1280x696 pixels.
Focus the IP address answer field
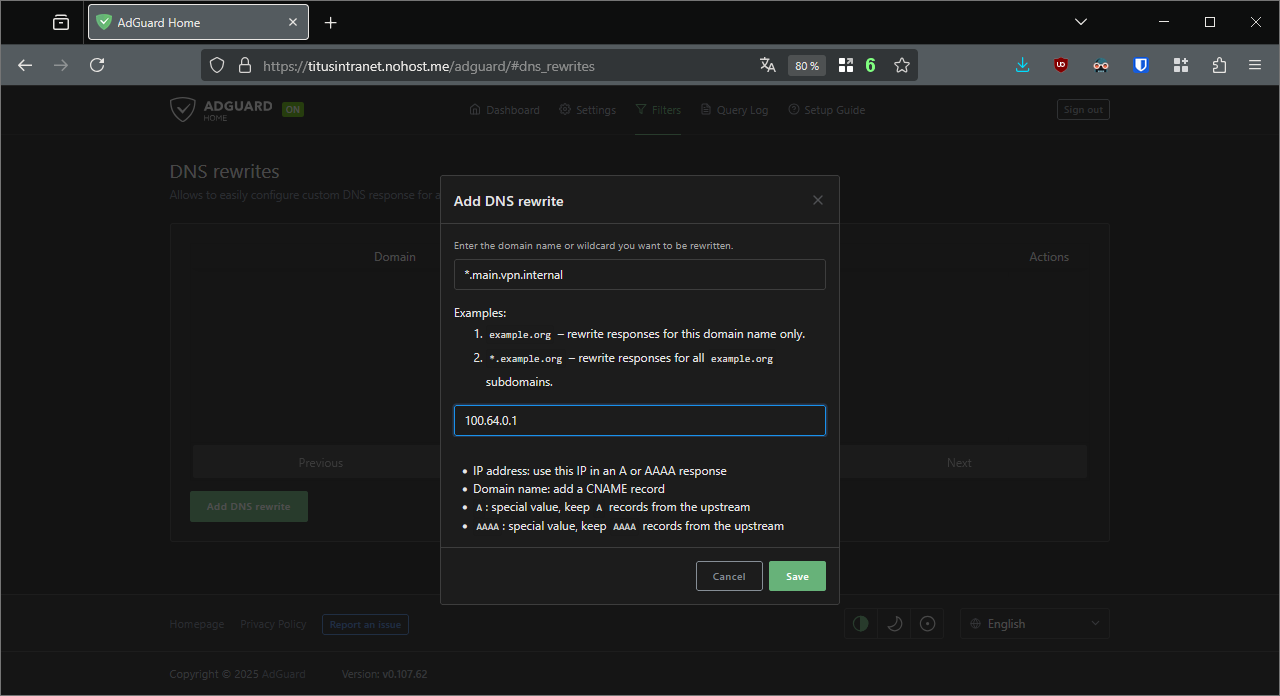(639, 421)
